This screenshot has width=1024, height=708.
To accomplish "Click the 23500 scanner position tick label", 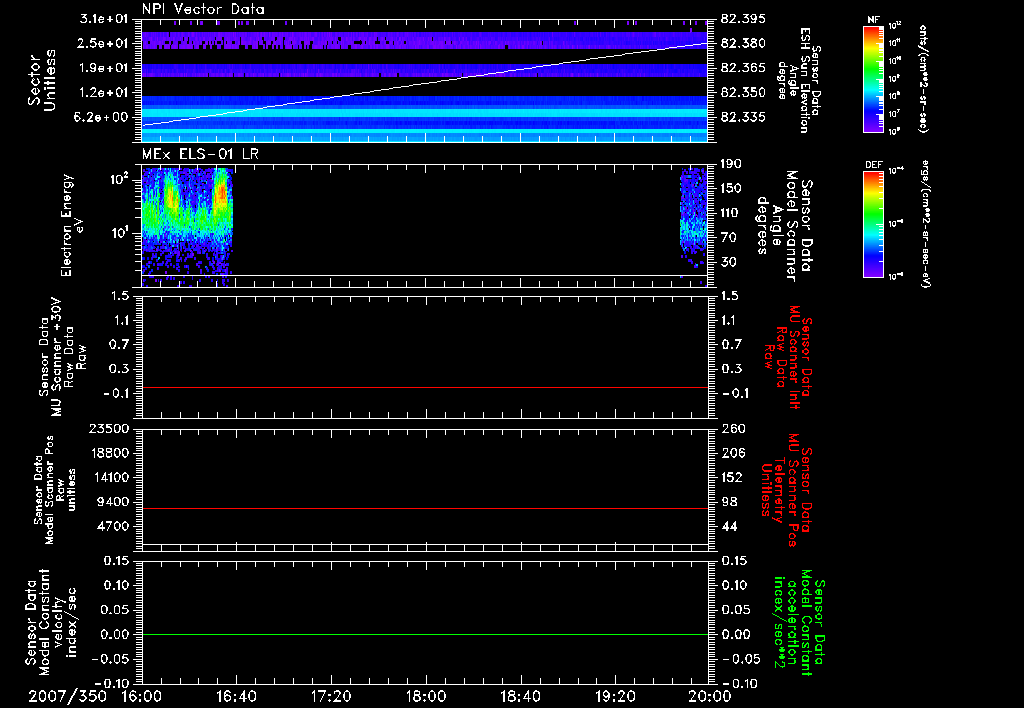I will tap(109, 429).
